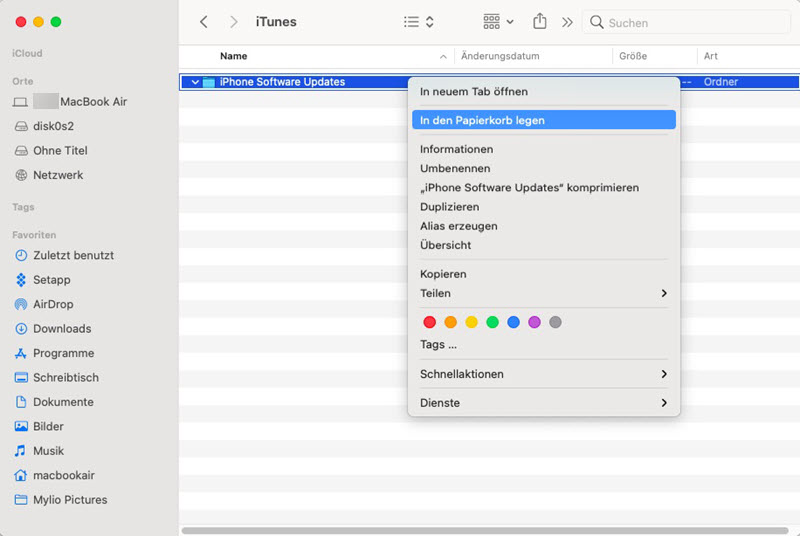Toggle sort direction arrow in Name column

click(x=443, y=57)
